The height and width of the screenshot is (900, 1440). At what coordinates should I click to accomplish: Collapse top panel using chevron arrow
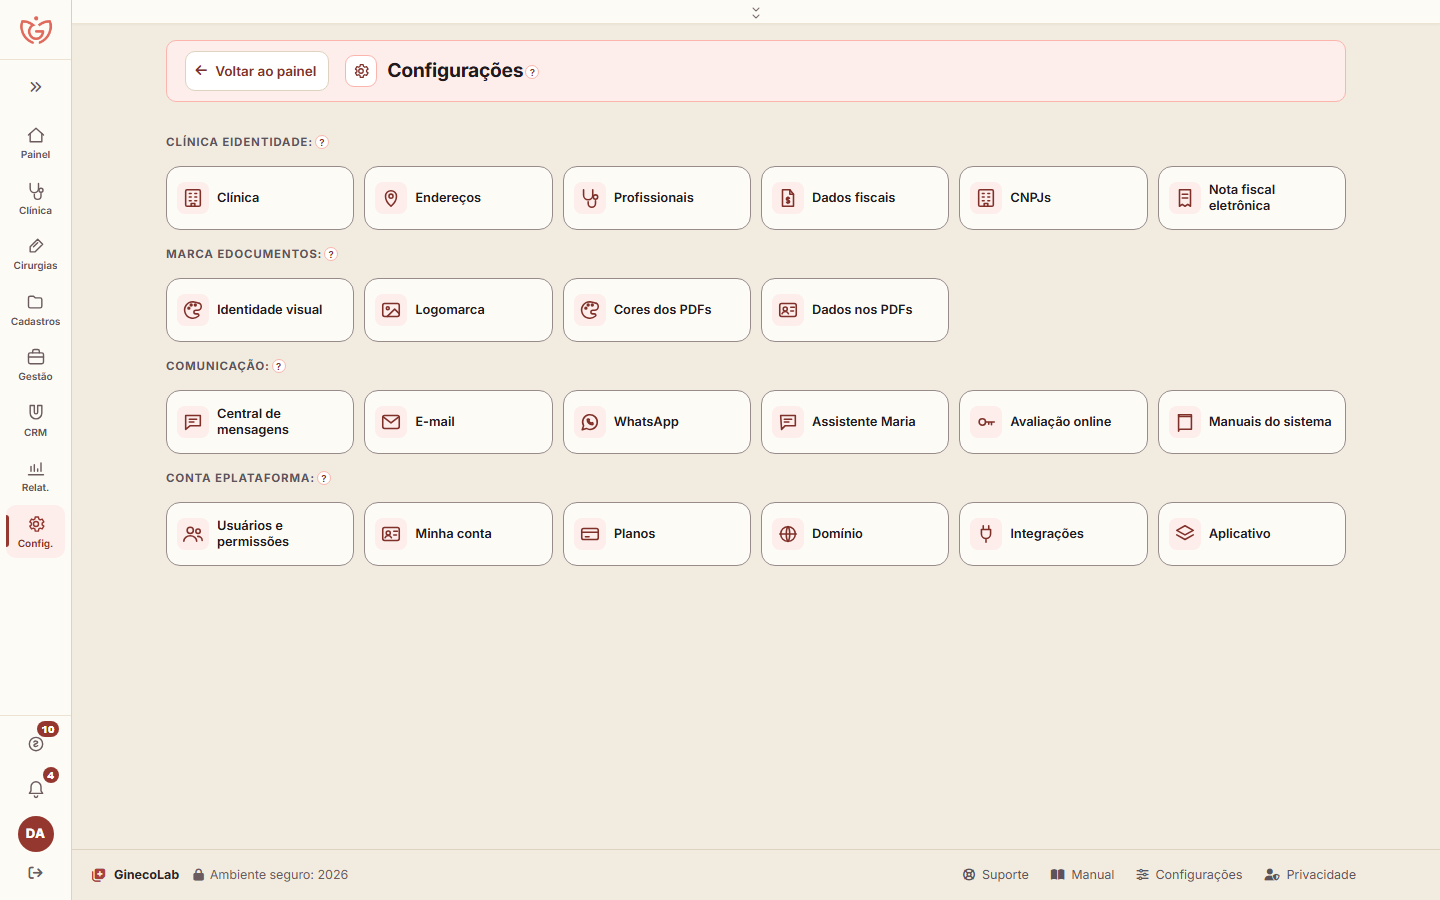pyautogui.click(x=756, y=12)
